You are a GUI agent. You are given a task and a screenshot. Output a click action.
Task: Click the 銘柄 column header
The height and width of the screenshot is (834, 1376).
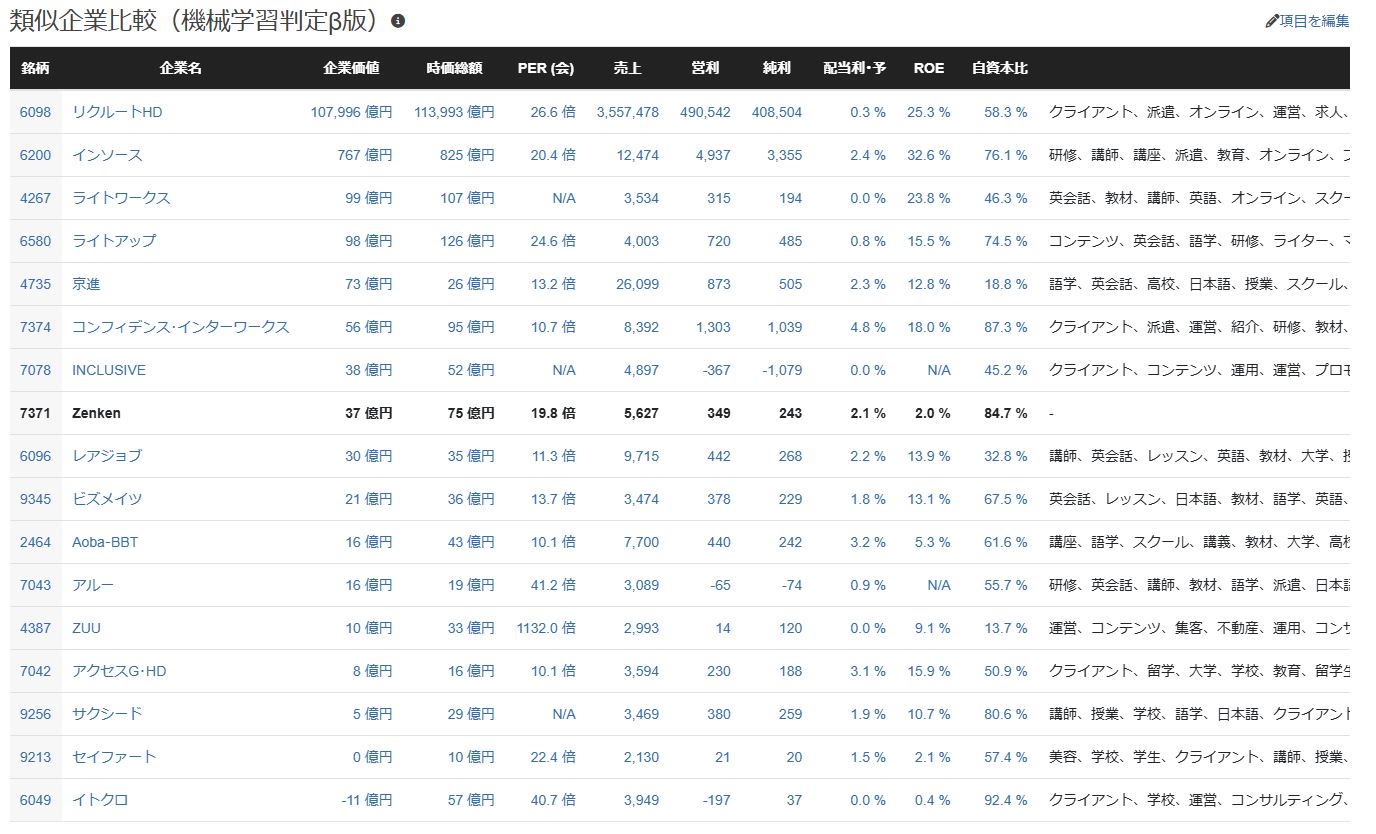tap(35, 68)
